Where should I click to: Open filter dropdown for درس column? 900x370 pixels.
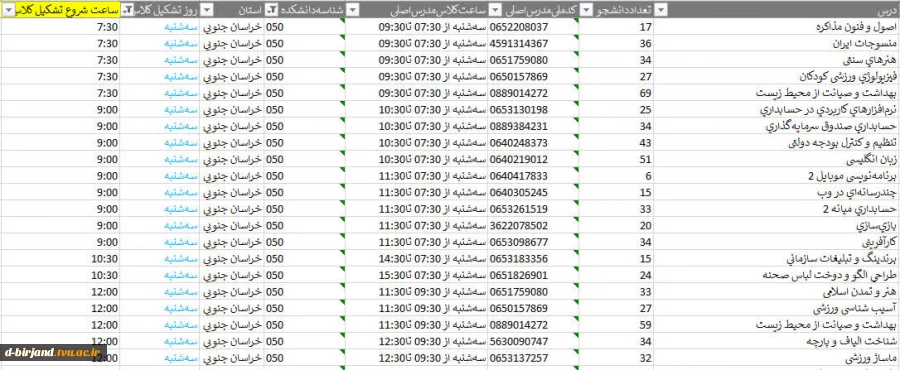tap(661, 10)
